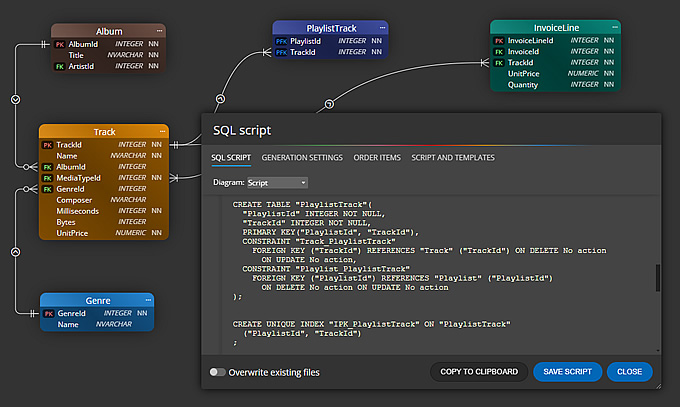Select the Title column in Album table

[108, 55]
